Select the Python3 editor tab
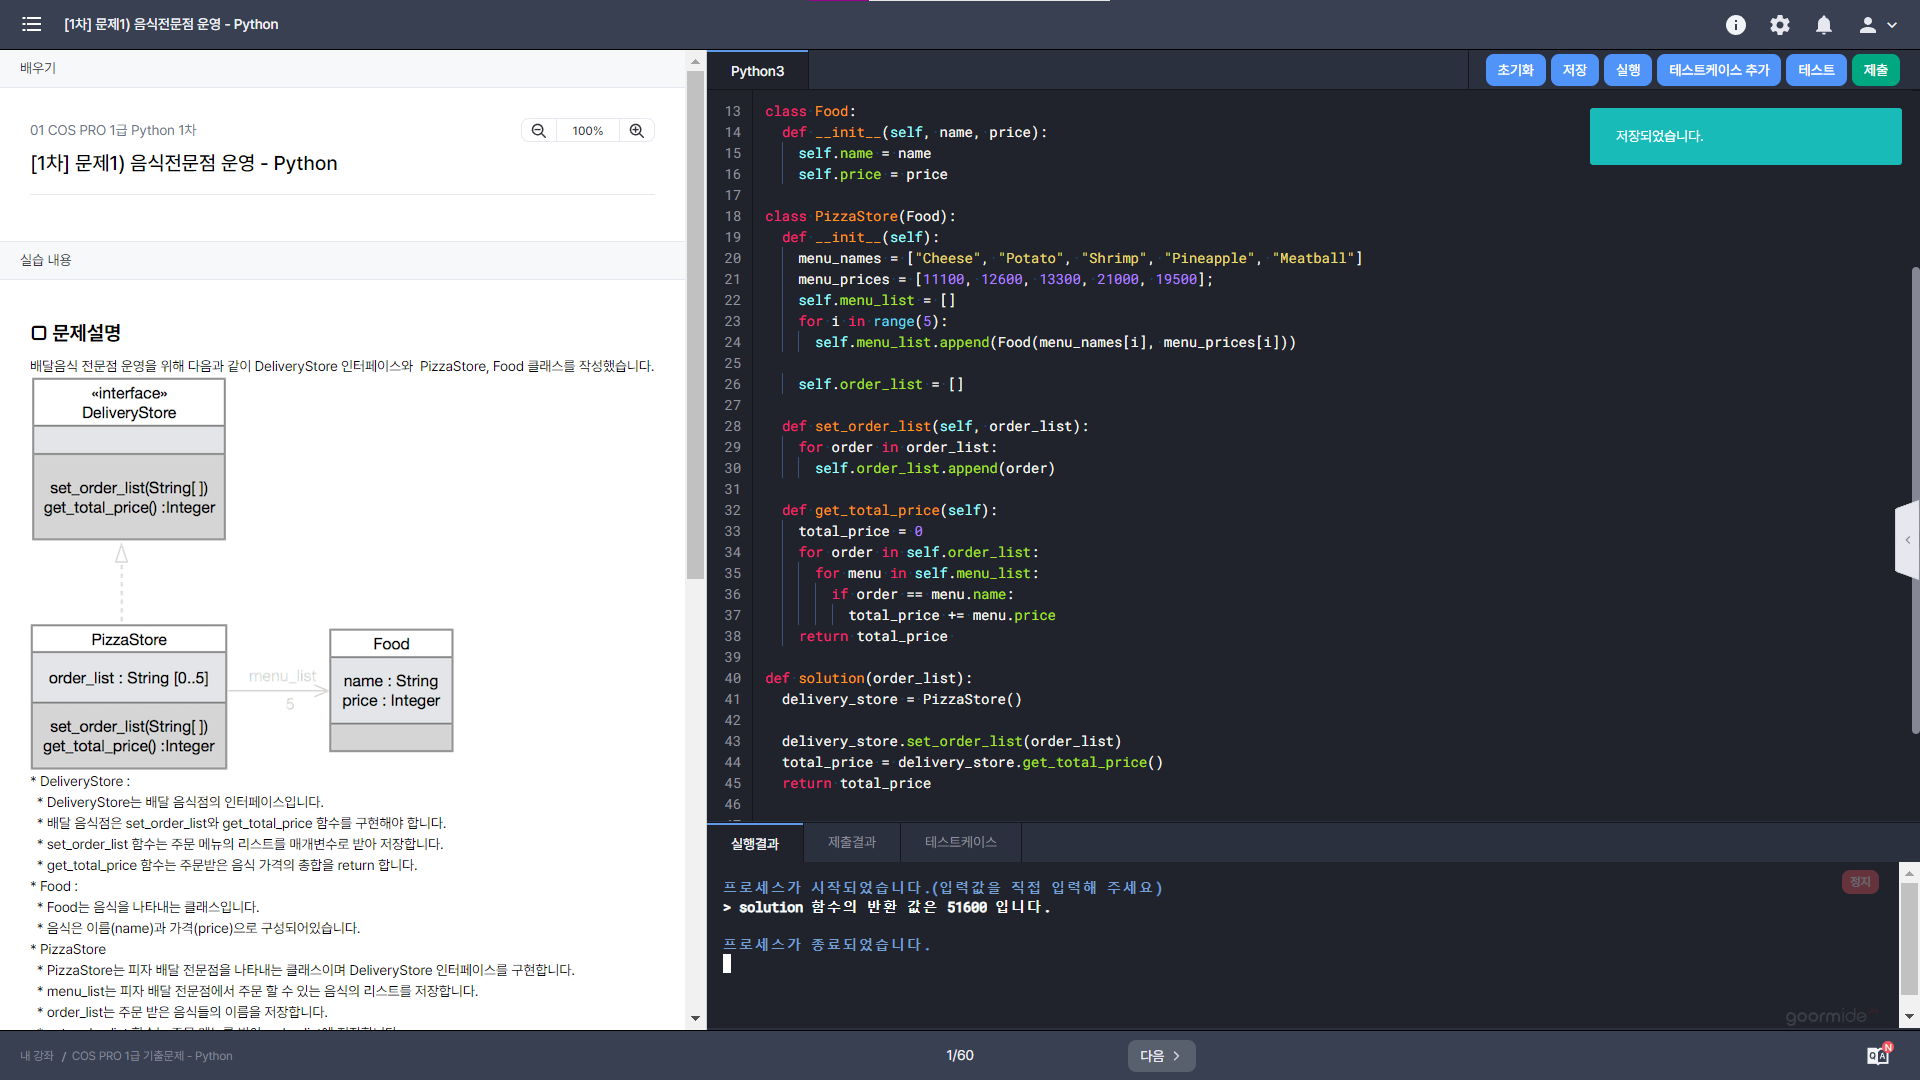 [757, 71]
